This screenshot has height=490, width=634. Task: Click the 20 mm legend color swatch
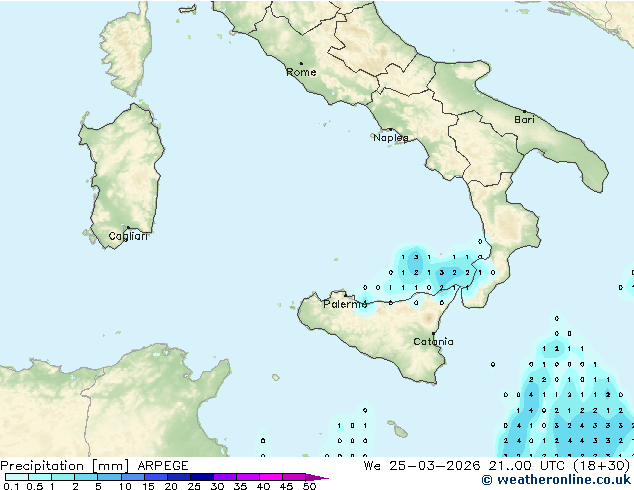(178, 477)
